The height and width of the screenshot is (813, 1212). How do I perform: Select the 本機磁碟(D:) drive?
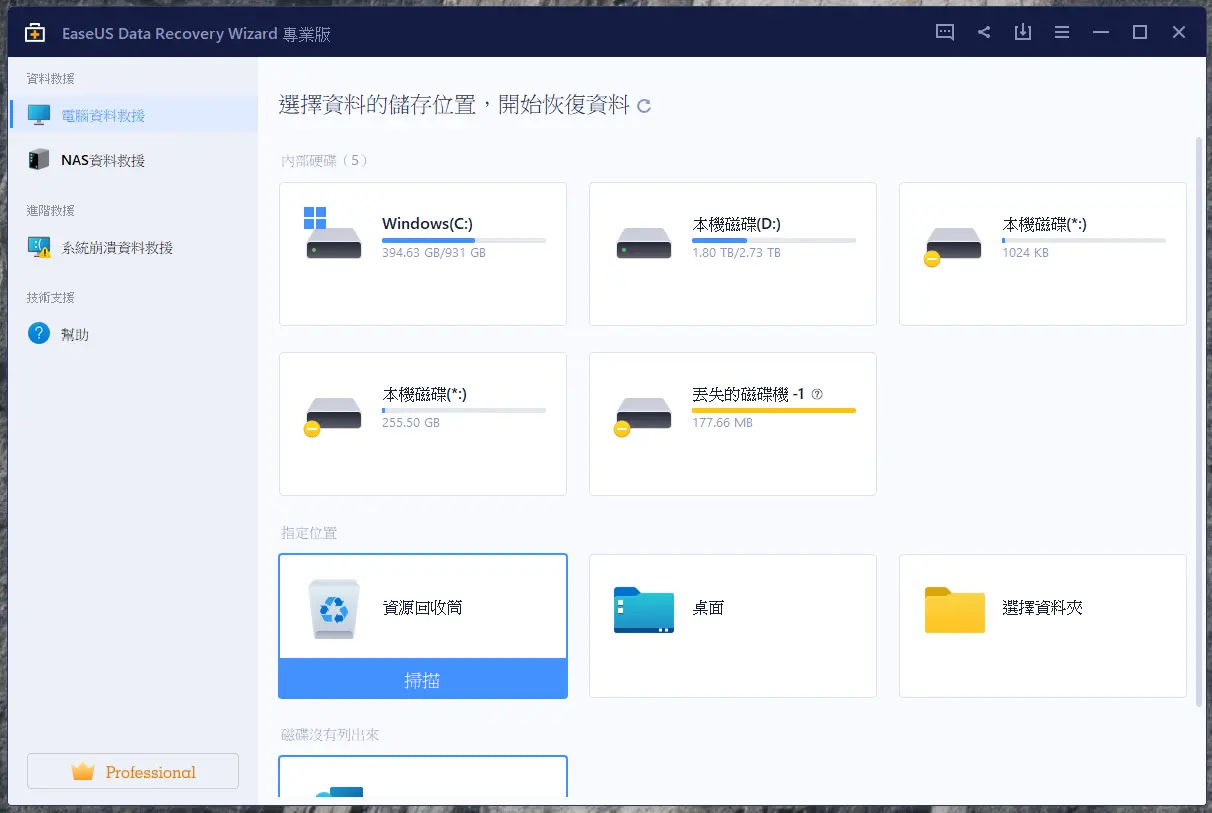click(x=733, y=254)
